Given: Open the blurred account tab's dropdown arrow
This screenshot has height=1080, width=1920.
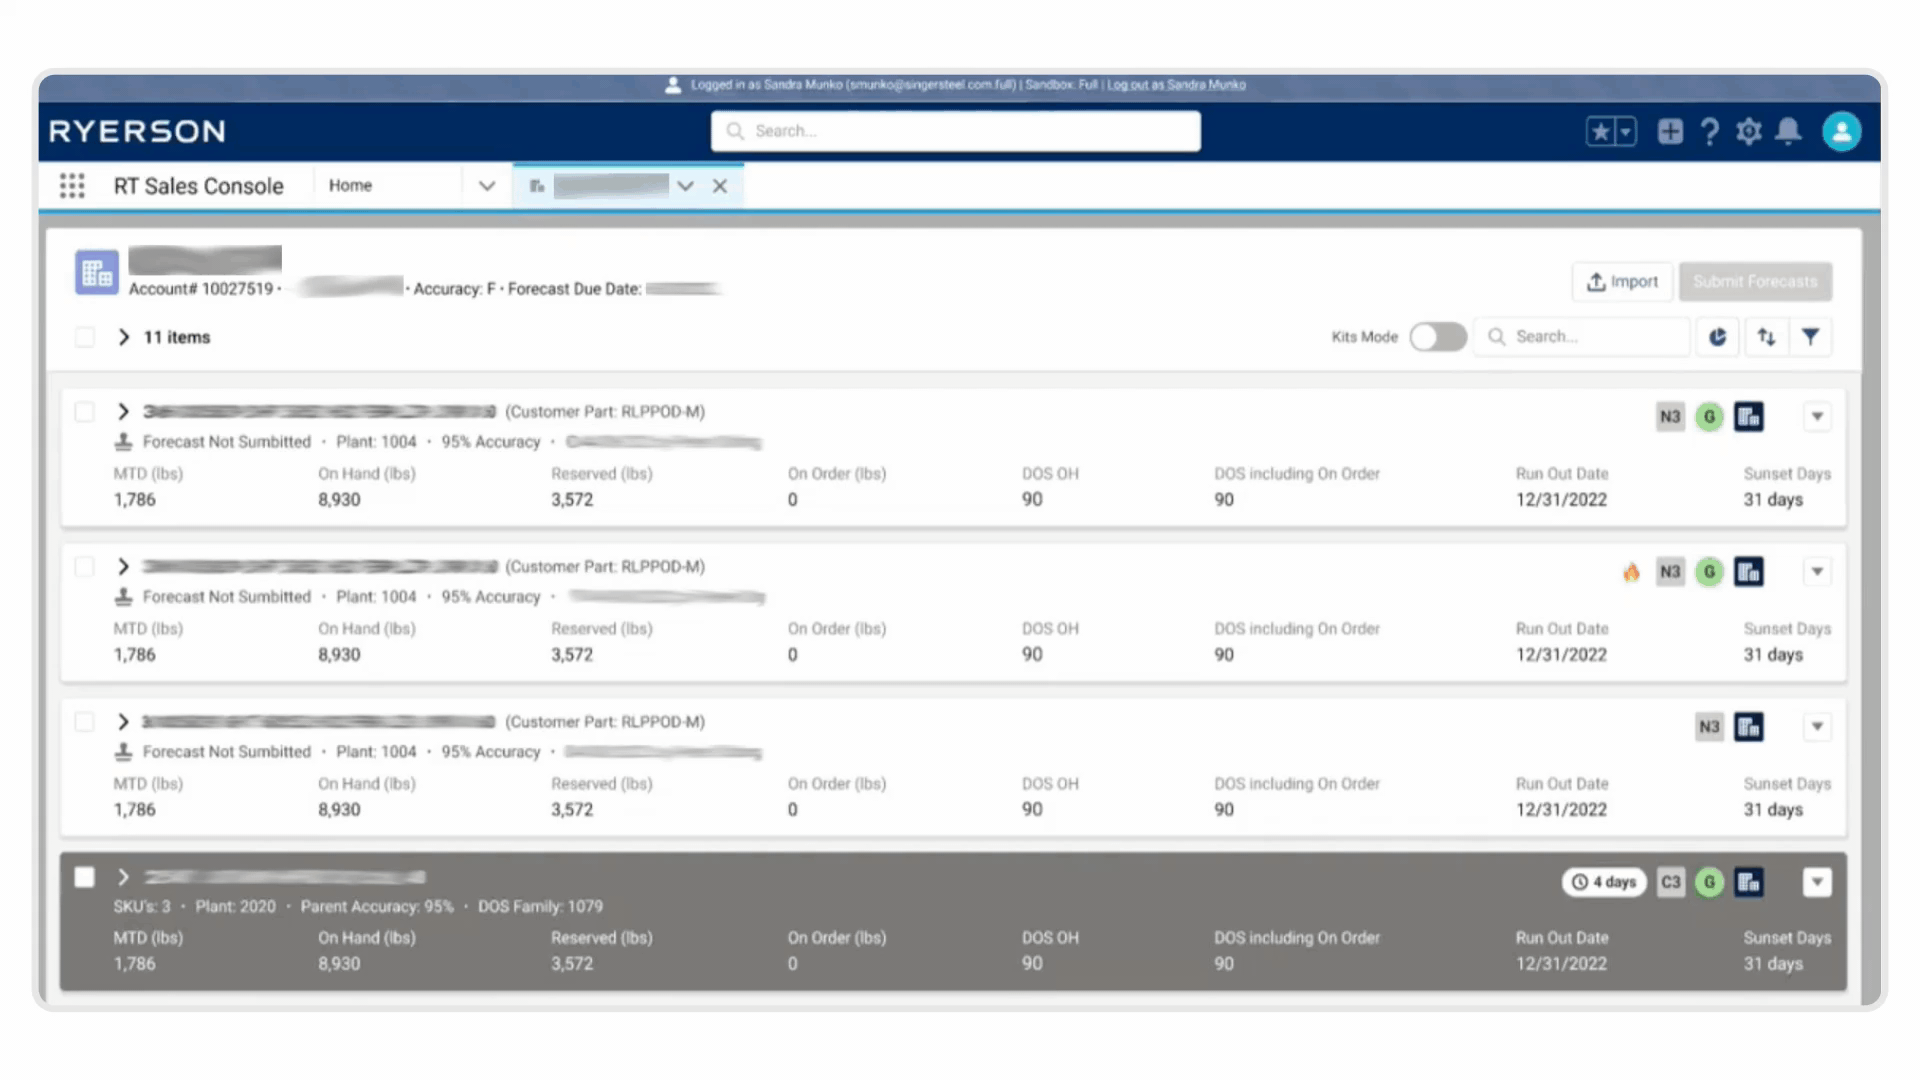Looking at the screenshot, I should pos(685,186).
